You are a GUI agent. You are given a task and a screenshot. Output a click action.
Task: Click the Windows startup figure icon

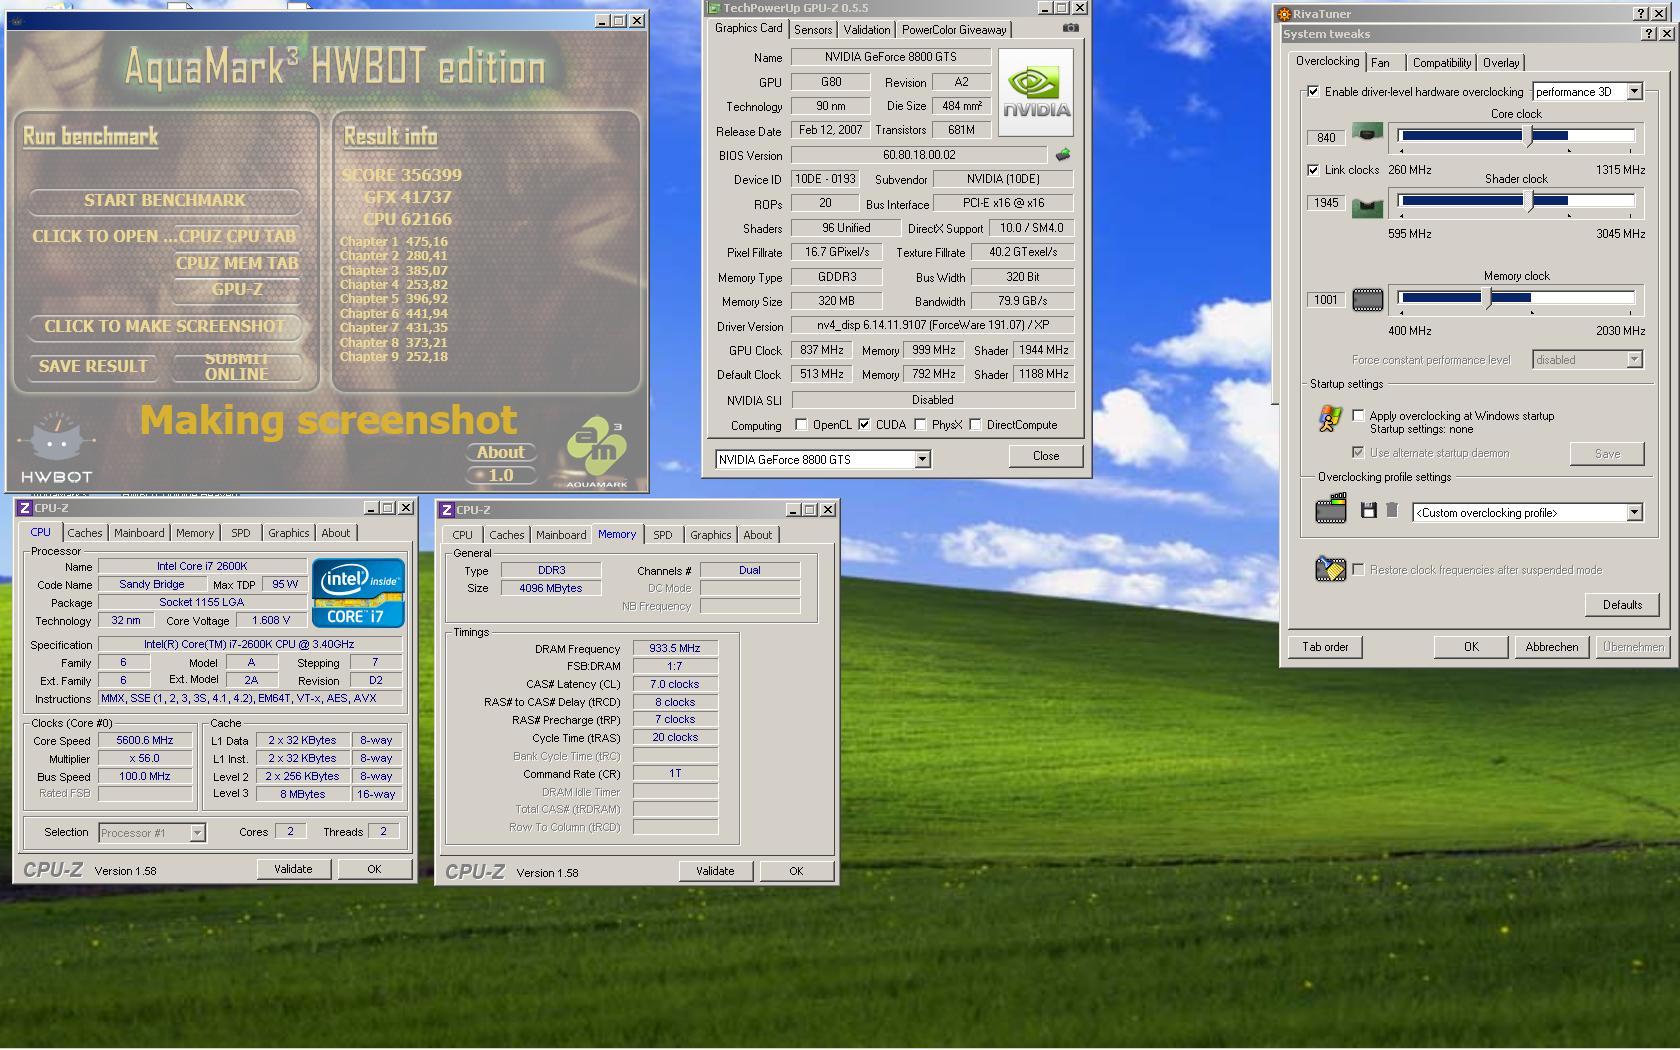point(1330,419)
